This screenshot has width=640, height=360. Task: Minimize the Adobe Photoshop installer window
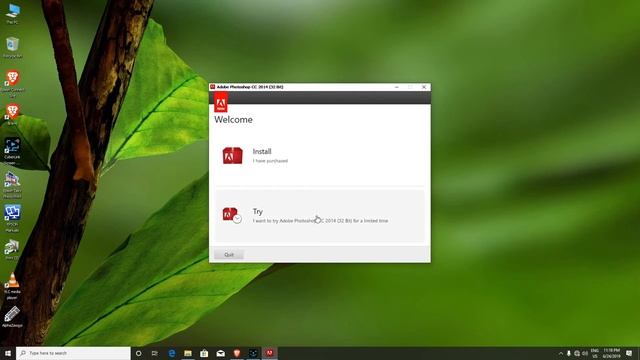coord(396,87)
